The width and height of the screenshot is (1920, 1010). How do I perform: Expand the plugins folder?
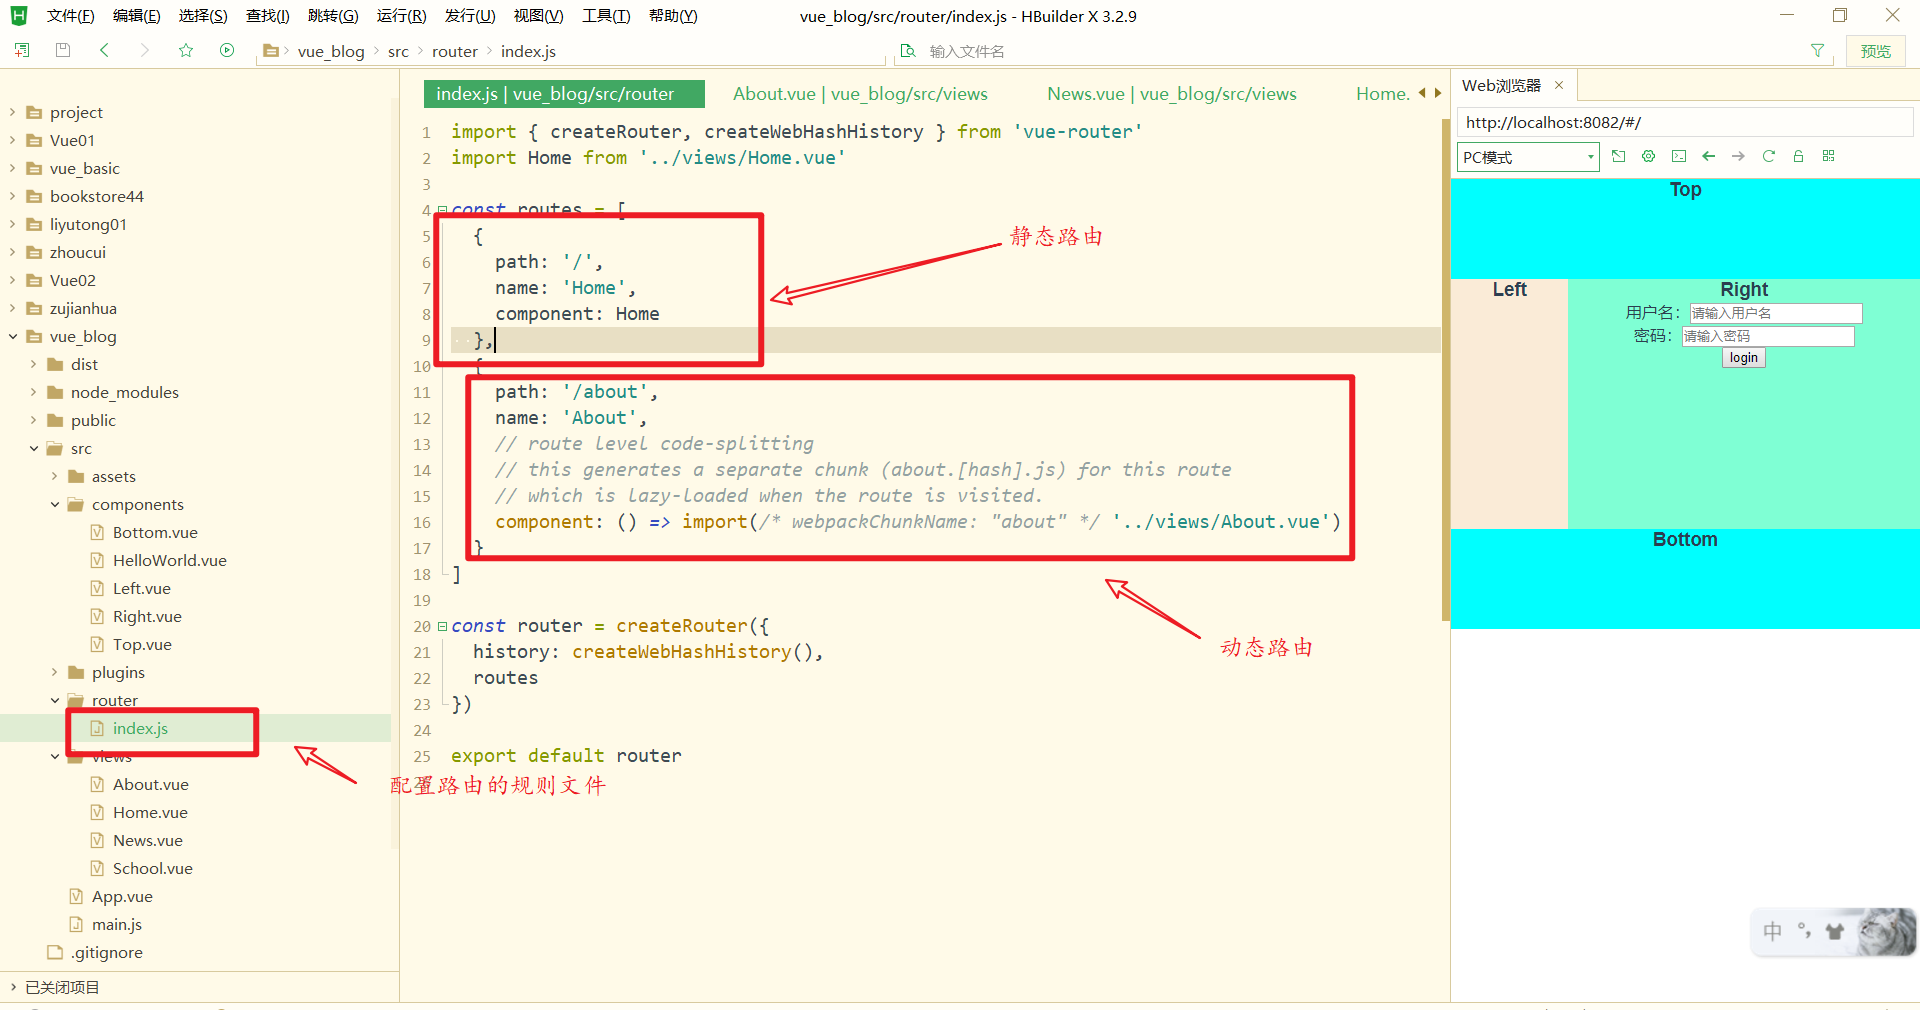(x=55, y=672)
